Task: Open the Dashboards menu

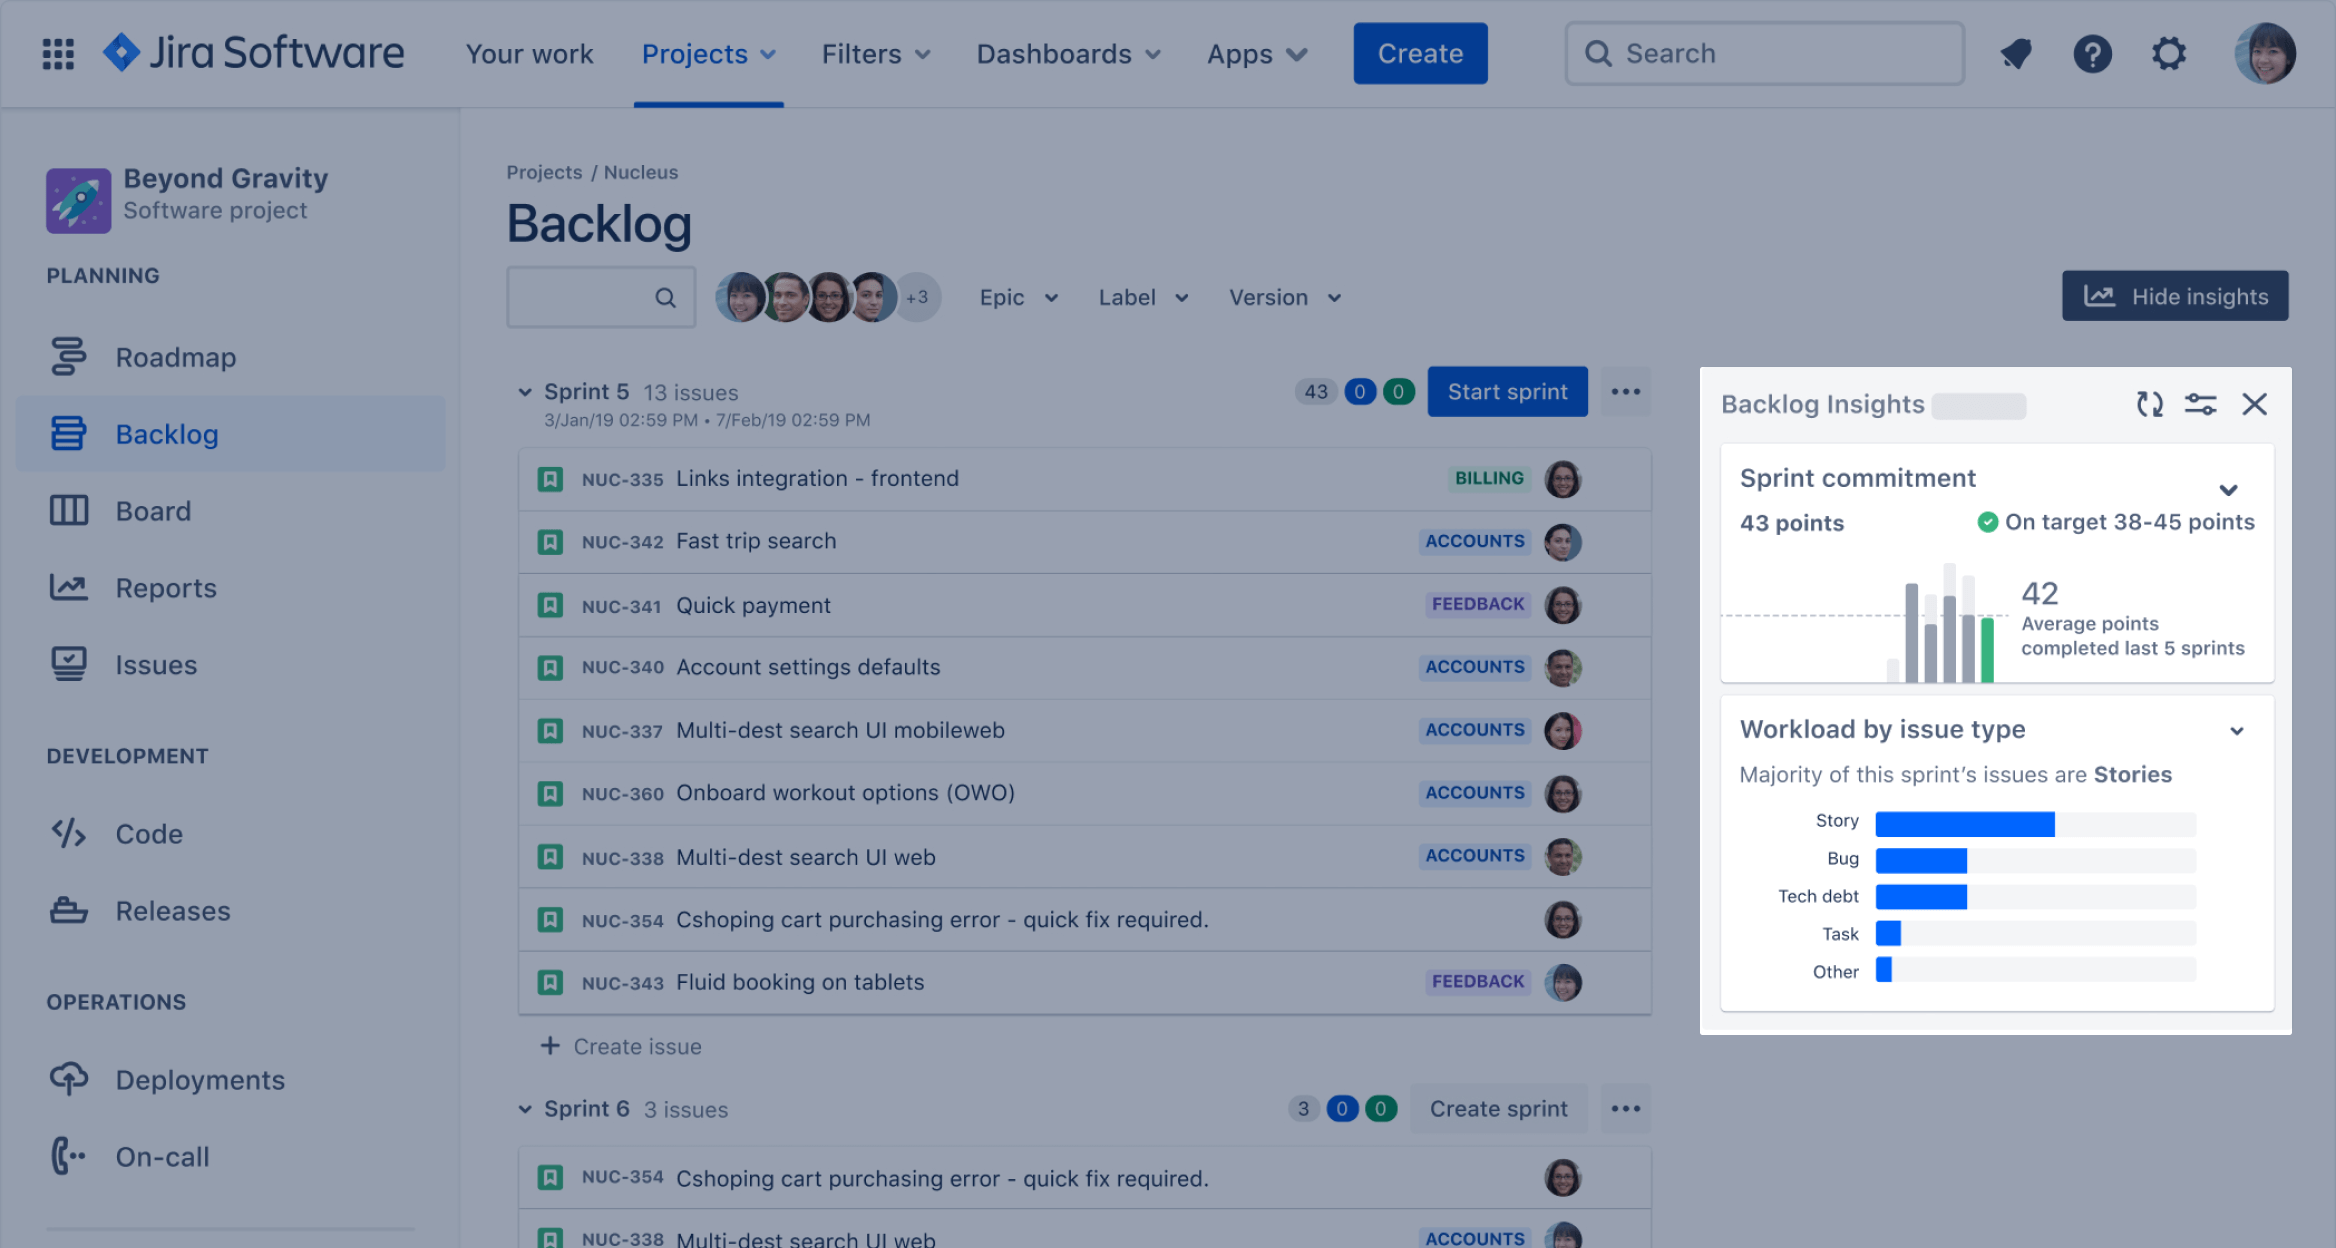Action: pos(1067,54)
